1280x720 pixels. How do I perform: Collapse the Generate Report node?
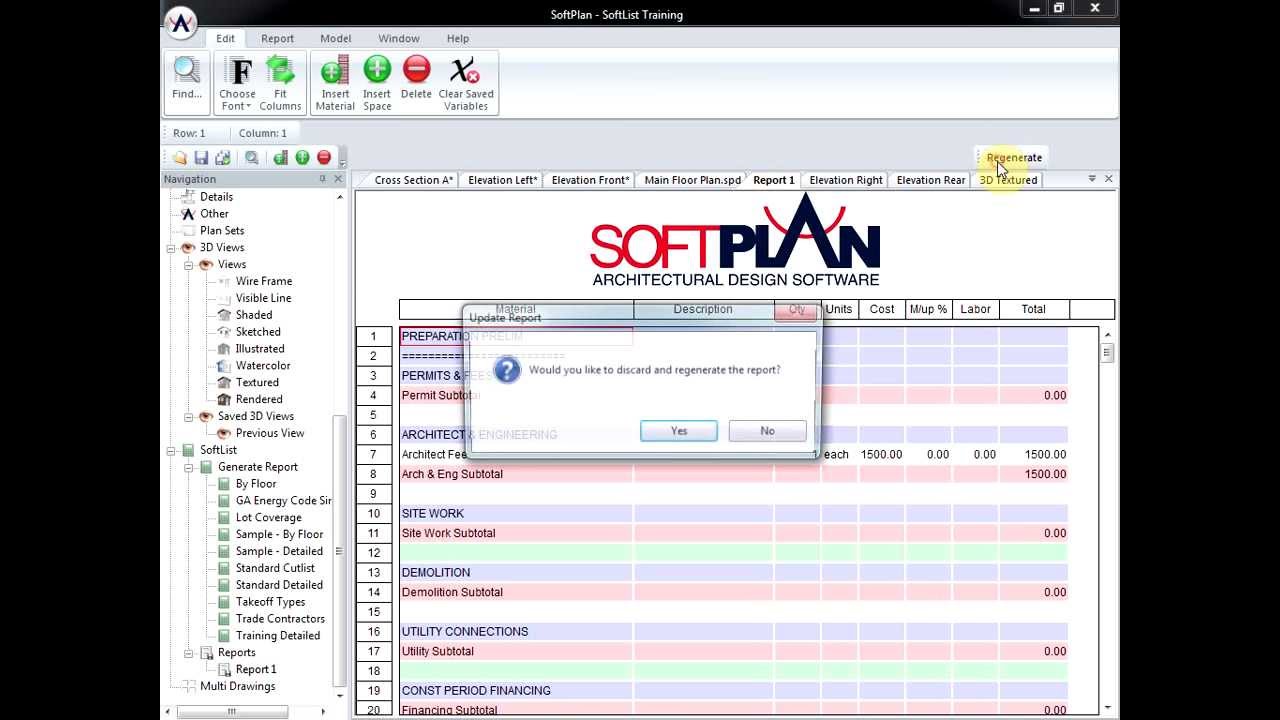tap(189, 467)
